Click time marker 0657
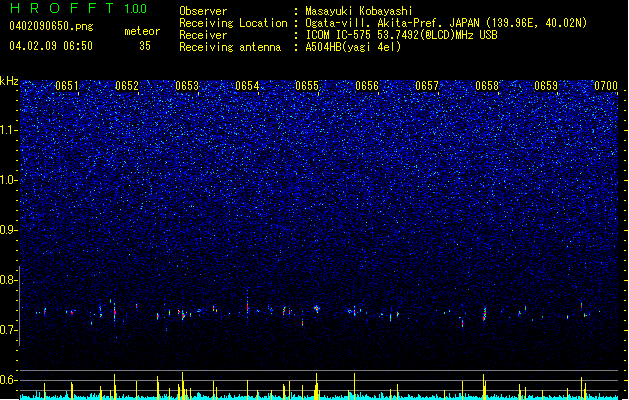 (427, 86)
